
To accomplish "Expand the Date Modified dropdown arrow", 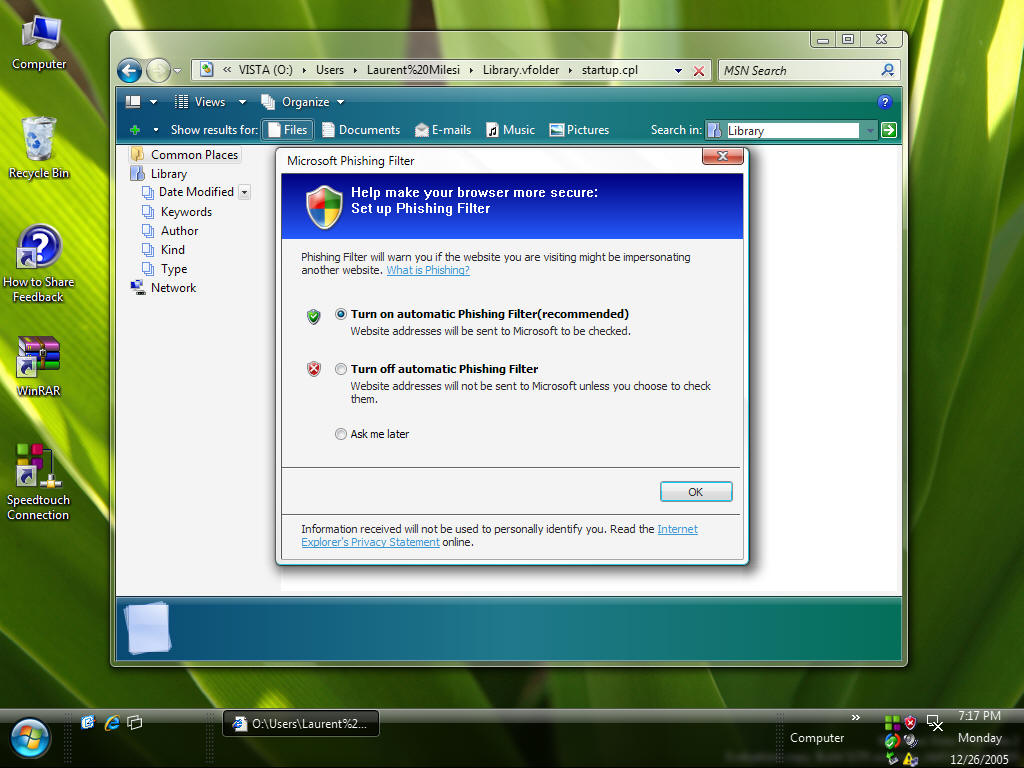I will click(245, 192).
